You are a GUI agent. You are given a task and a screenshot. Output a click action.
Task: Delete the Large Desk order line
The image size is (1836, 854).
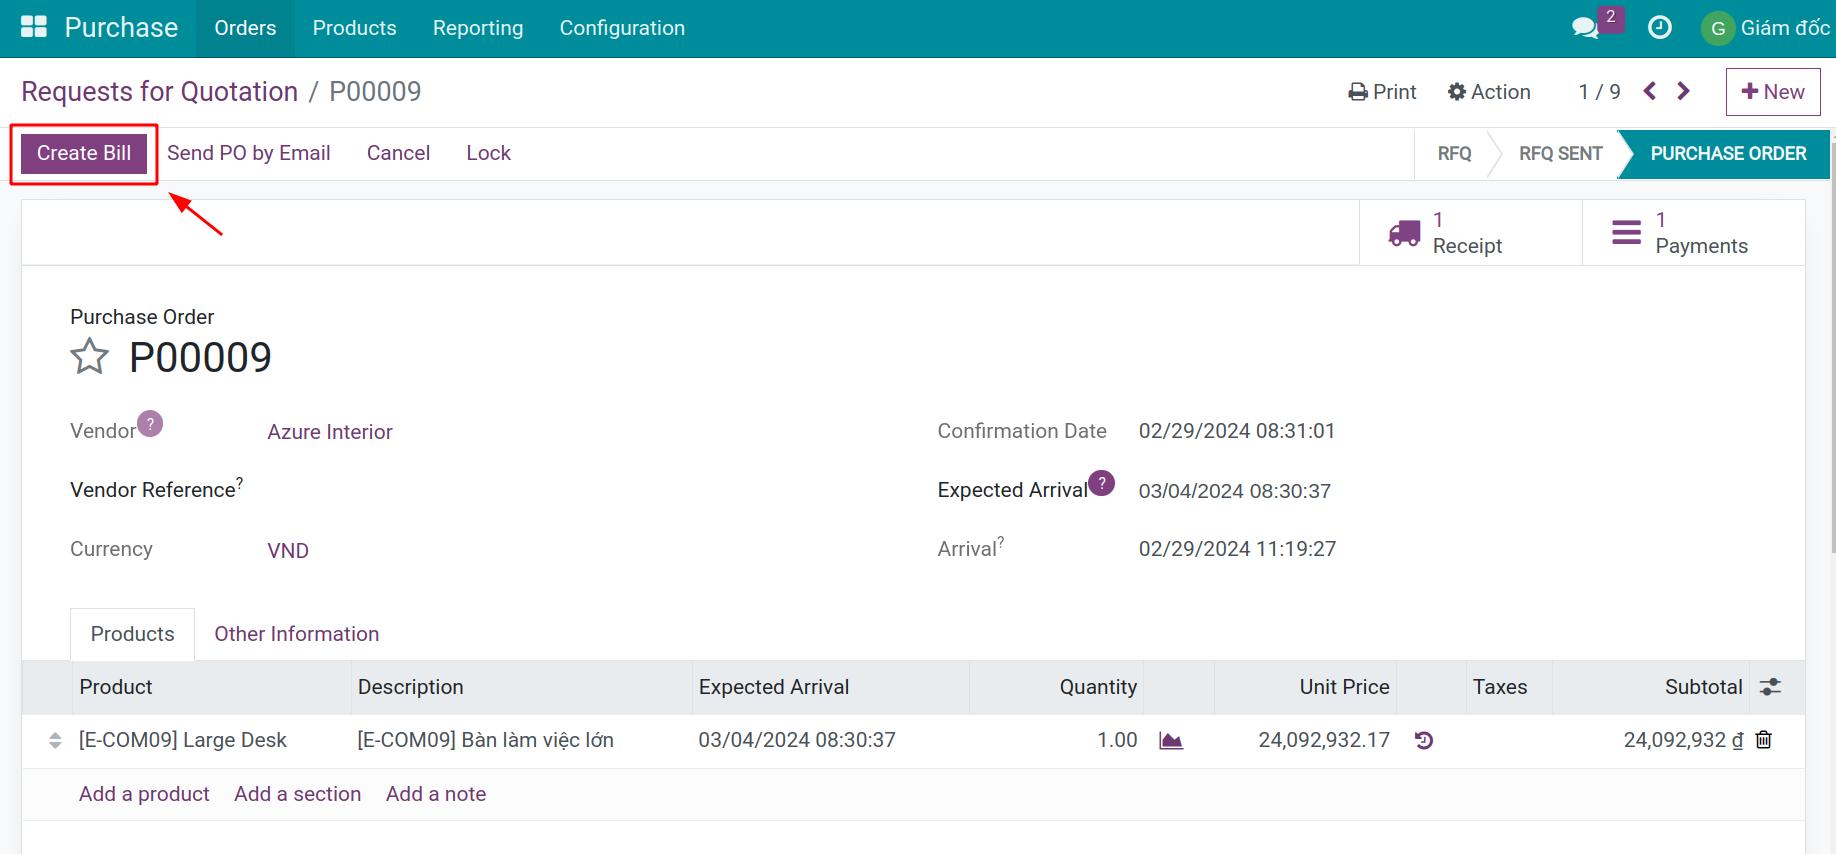click(x=1764, y=739)
